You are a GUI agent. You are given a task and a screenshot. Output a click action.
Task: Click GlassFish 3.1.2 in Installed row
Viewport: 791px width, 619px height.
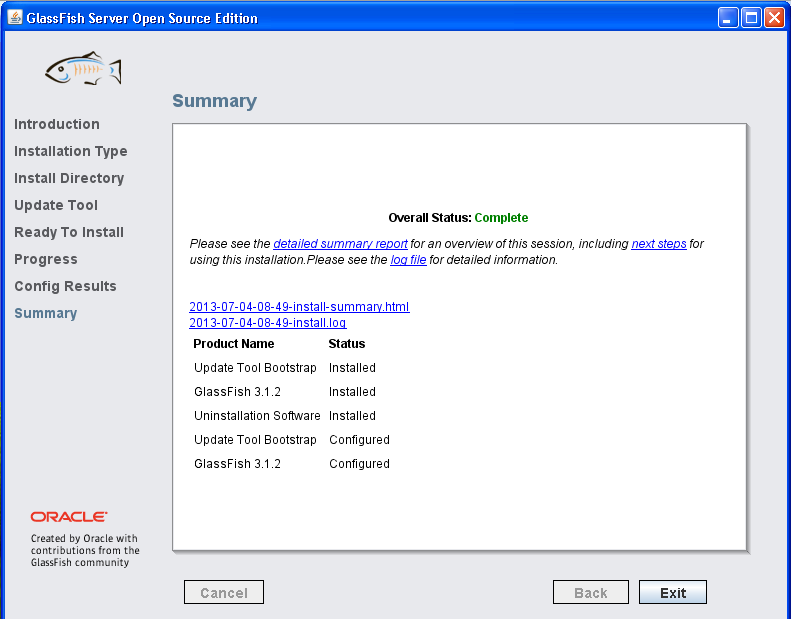(x=237, y=392)
